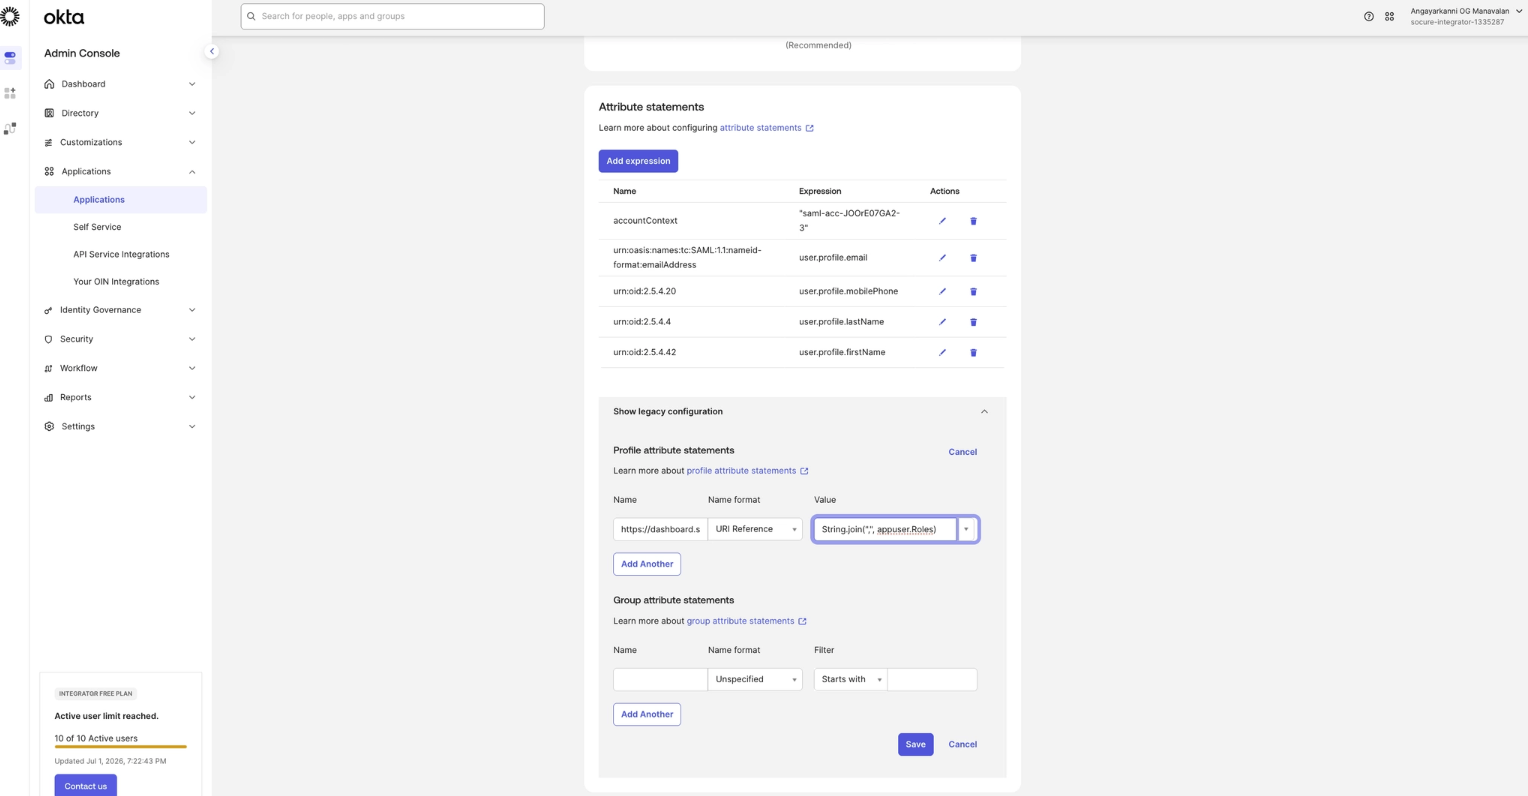This screenshot has width=1528, height=796.
Task: Open Self Service in sidebar
Action: coord(97,227)
